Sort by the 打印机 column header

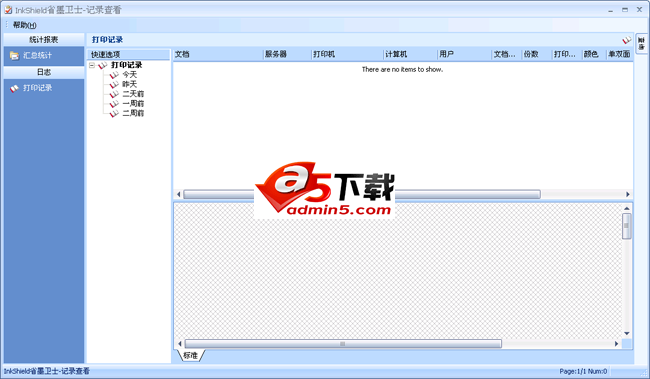pyautogui.click(x=347, y=54)
